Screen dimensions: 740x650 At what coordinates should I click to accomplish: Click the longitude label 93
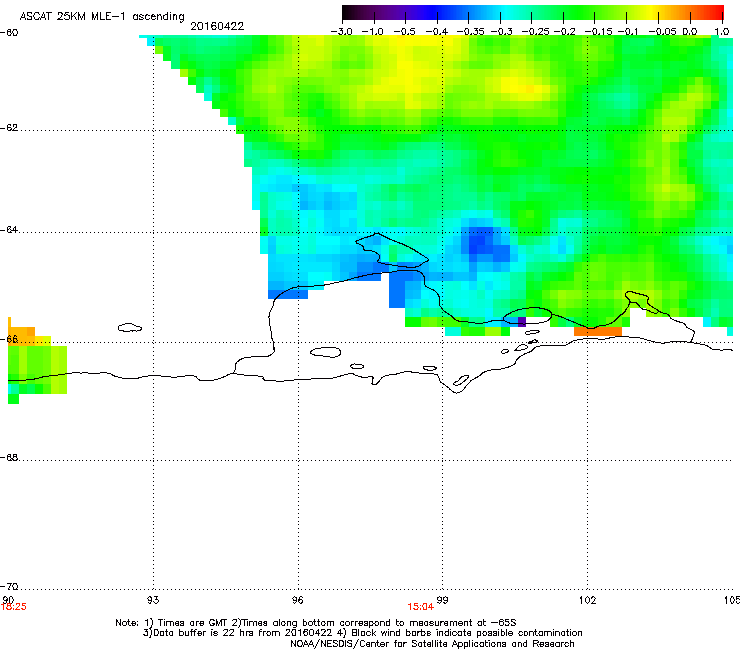coord(153,600)
